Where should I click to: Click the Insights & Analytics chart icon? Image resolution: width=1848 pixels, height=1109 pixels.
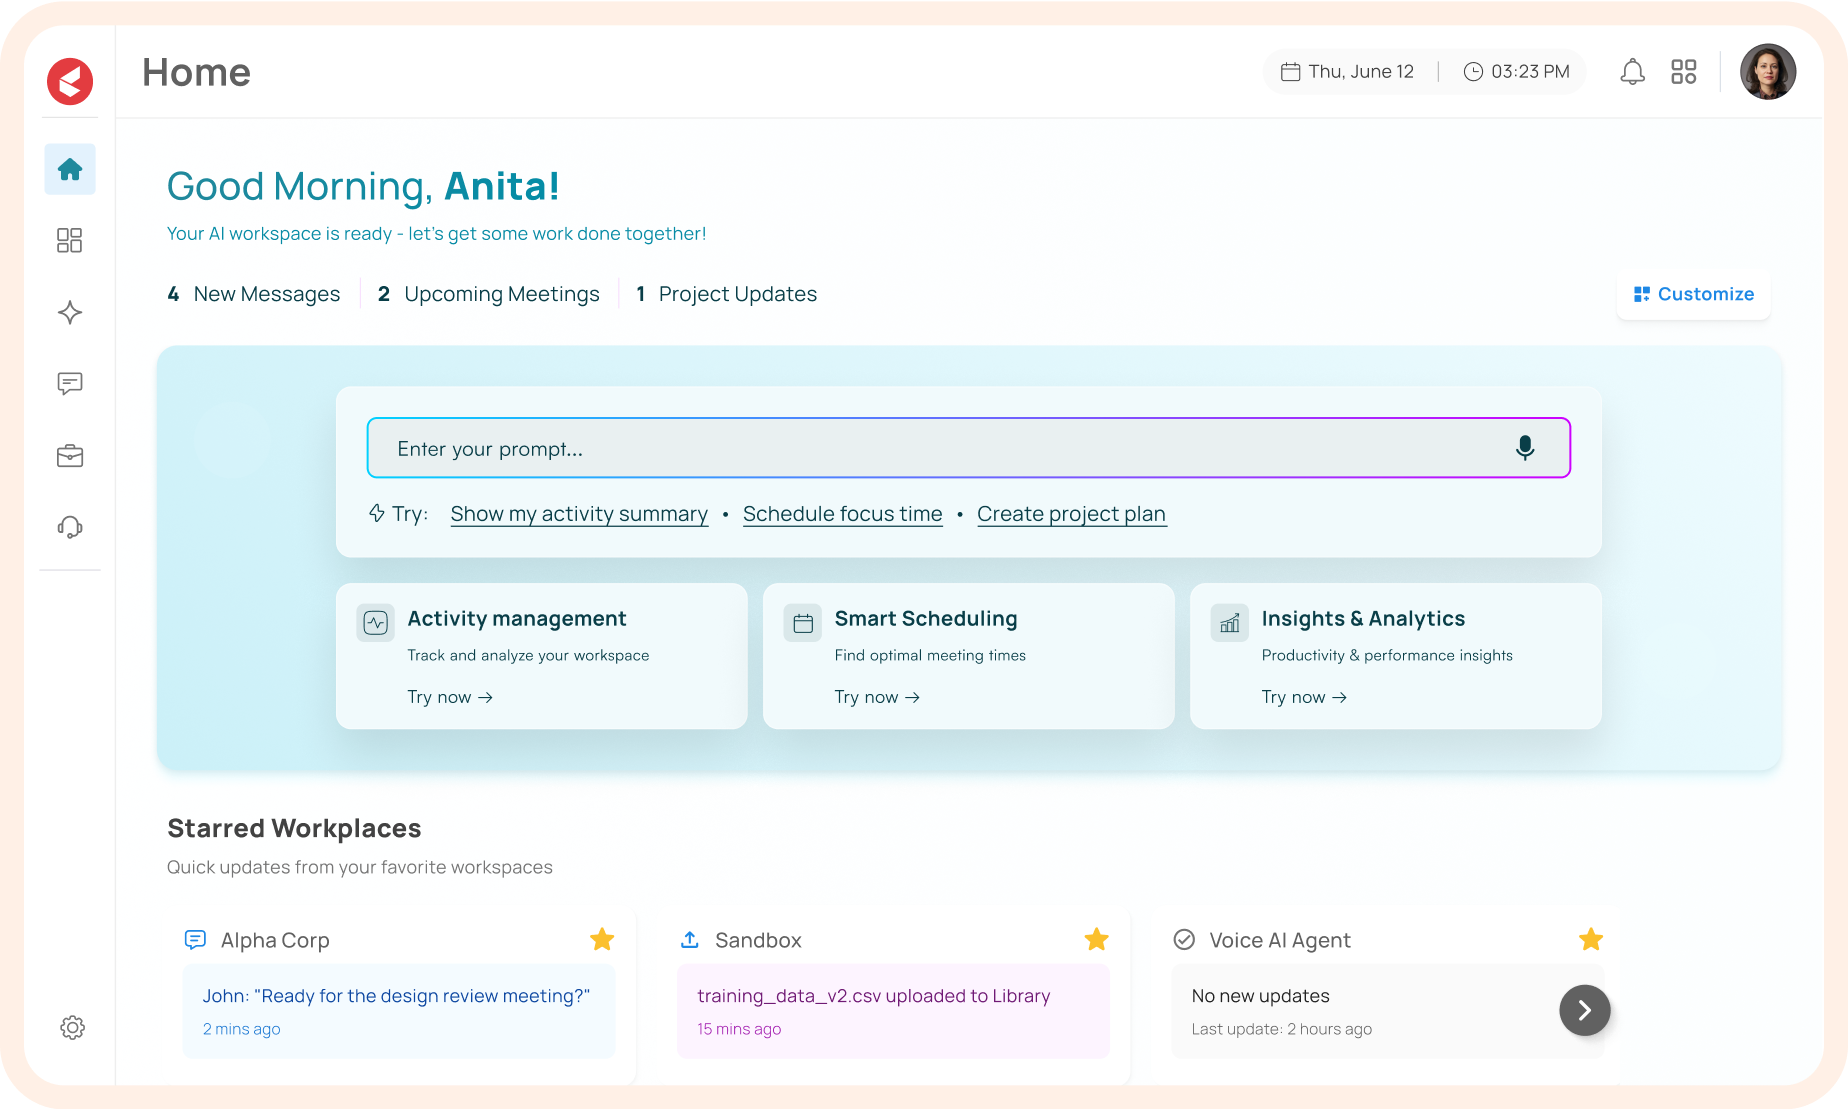(1230, 623)
